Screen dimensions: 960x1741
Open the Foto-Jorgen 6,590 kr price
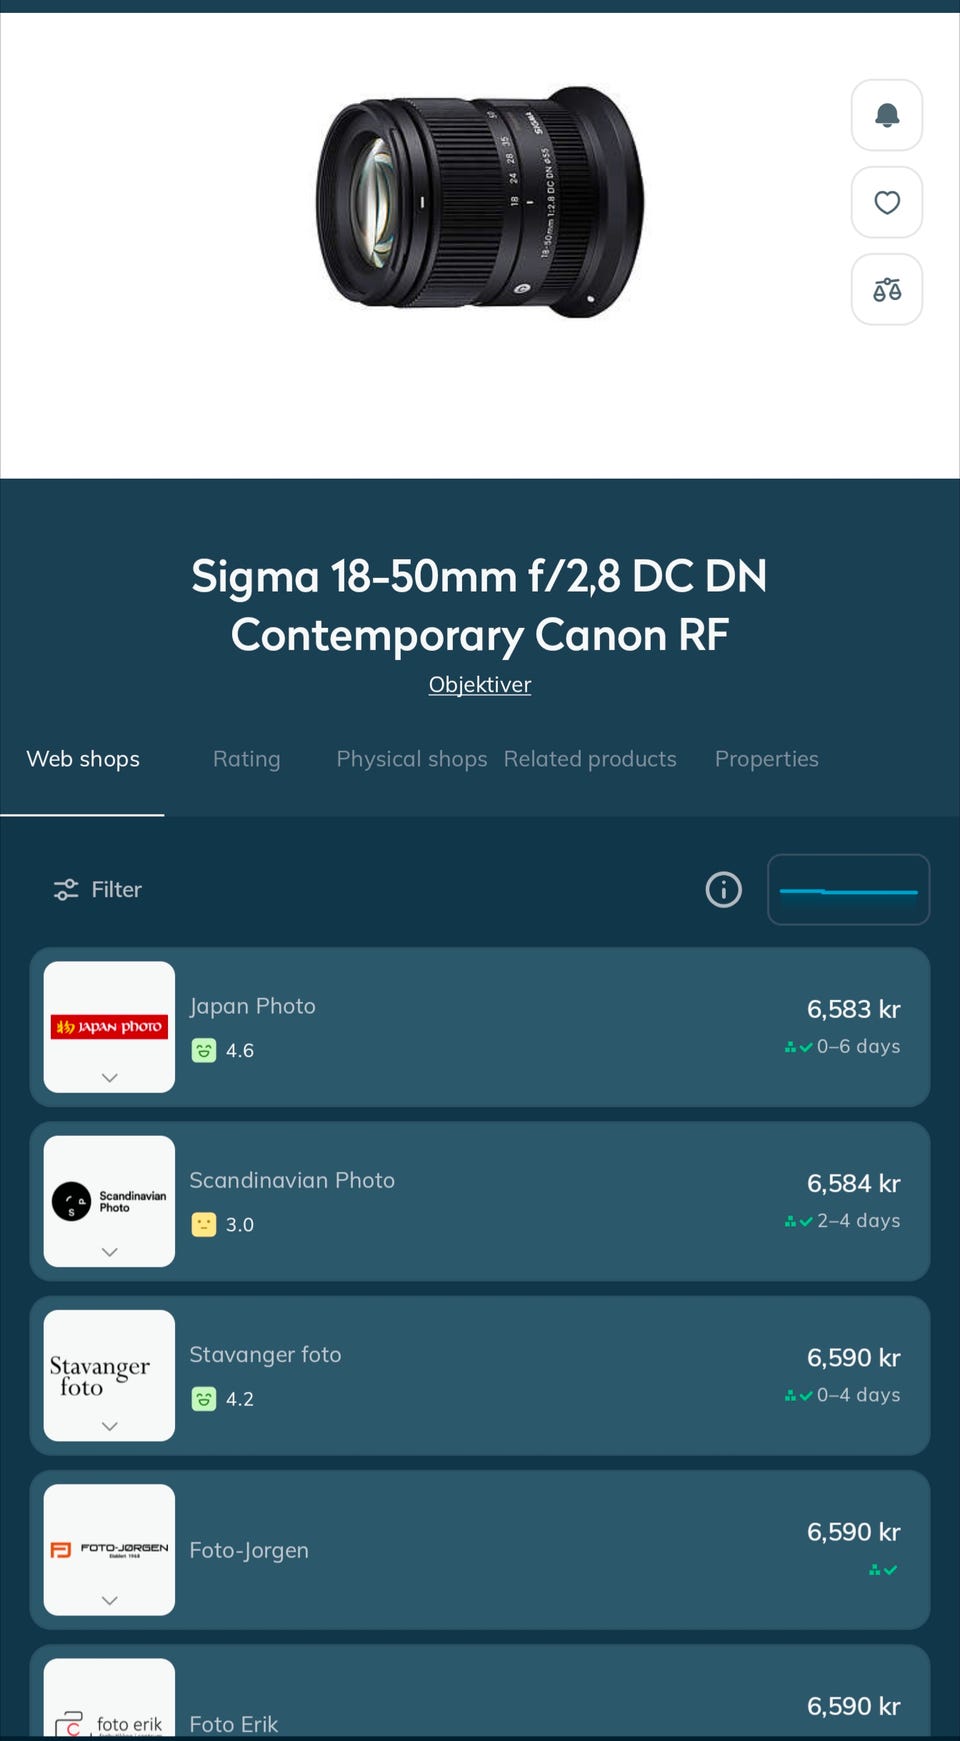tap(853, 1532)
